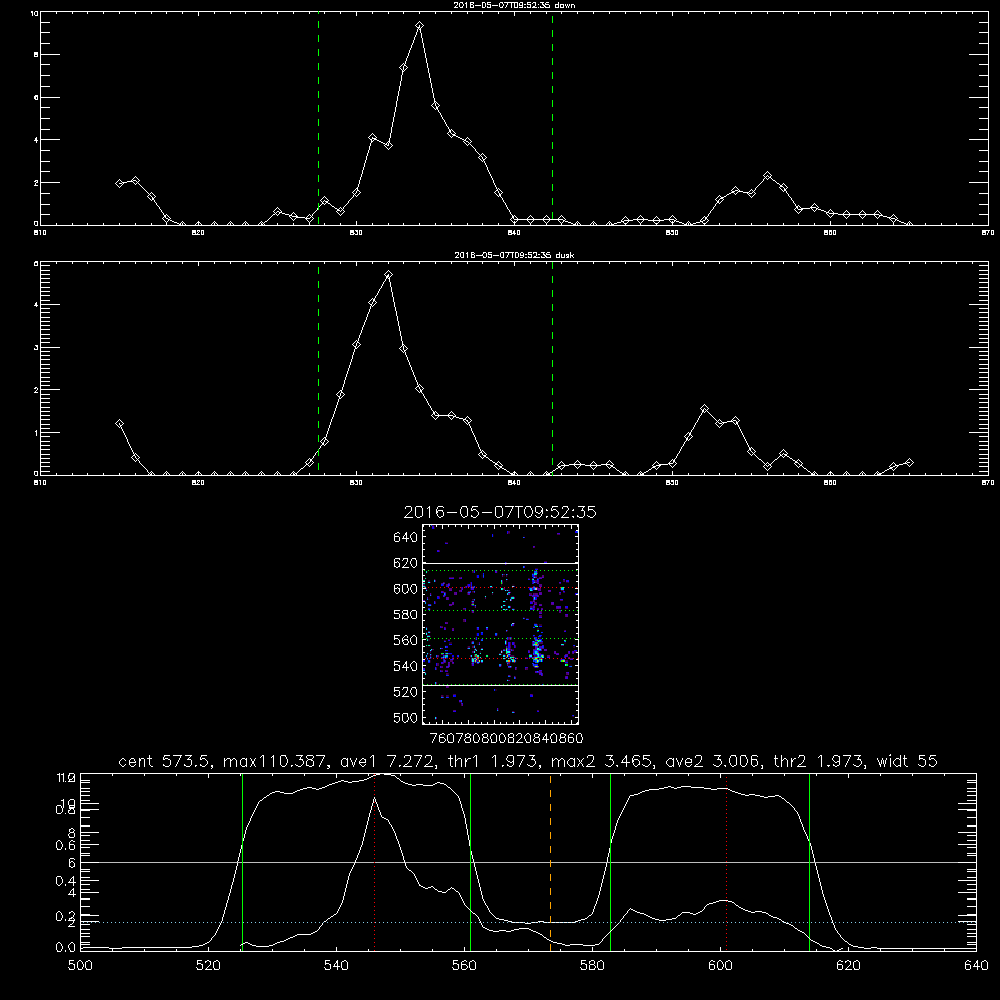Image resolution: width=1000 pixels, height=1000 pixels.
Task: Click the 600 label on bottom plot x-axis
Action: pyautogui.click(x=720, y=966)
